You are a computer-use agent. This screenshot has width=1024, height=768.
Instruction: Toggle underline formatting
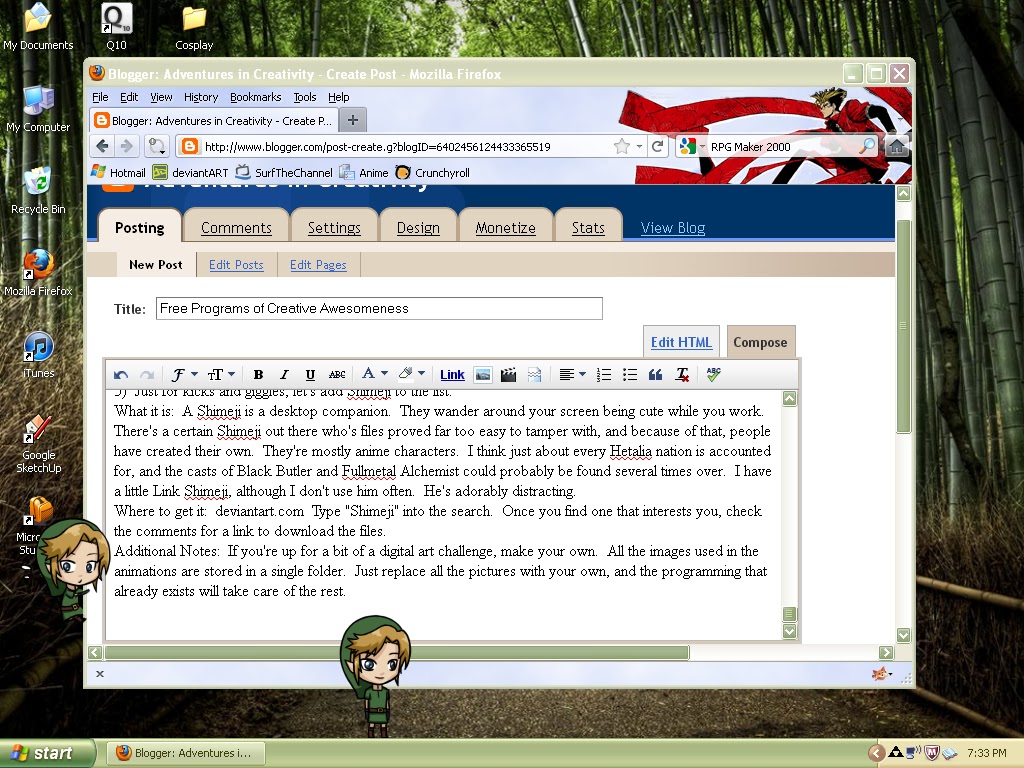coord(310,375)
